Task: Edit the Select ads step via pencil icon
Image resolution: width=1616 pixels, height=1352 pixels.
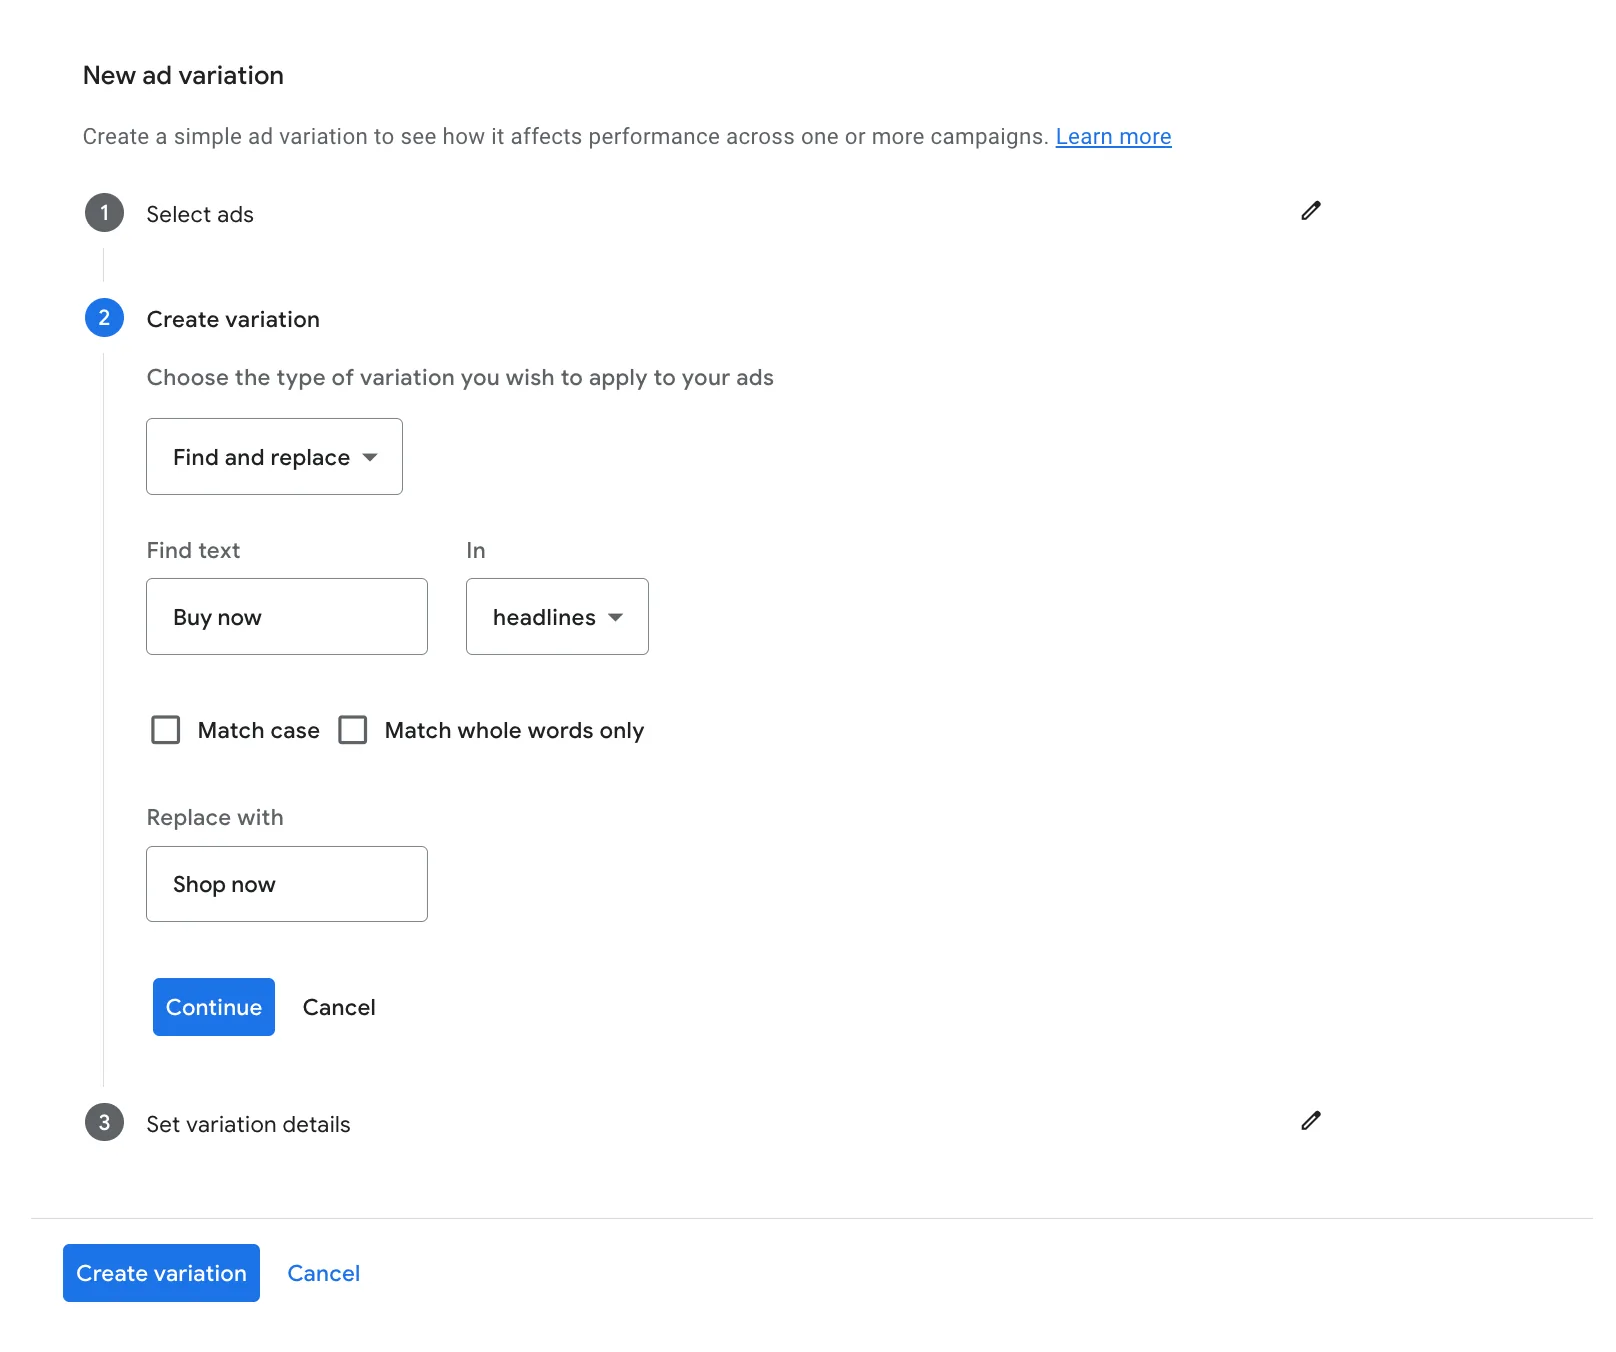Action: [1310, 211]
